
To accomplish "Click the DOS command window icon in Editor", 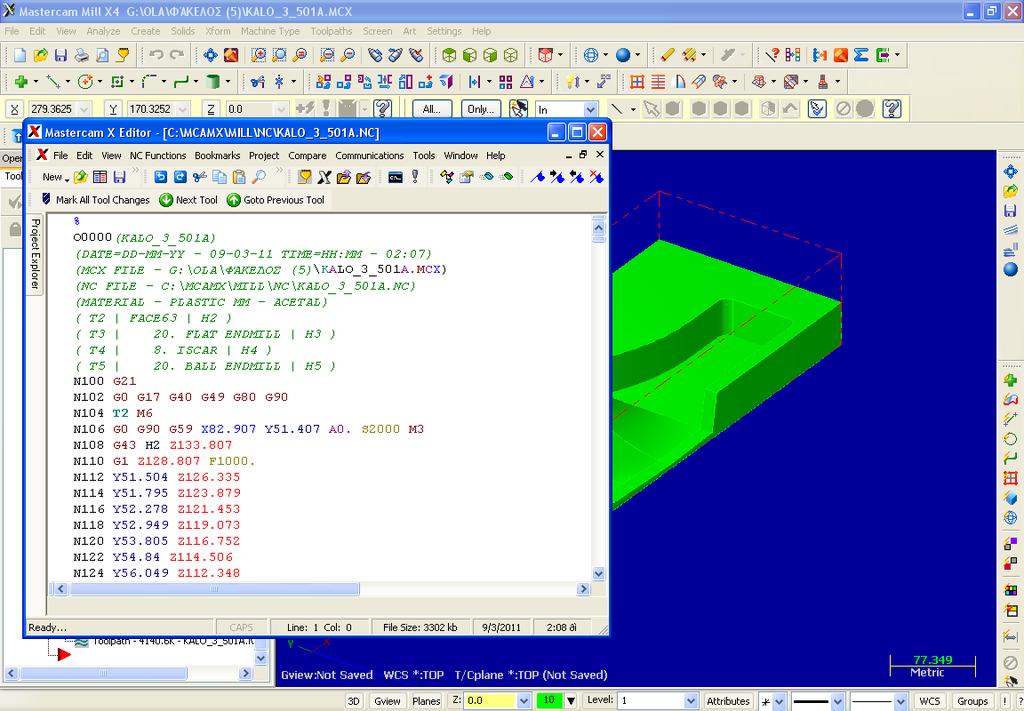I will pyautogui.click(x=395, y=177).
